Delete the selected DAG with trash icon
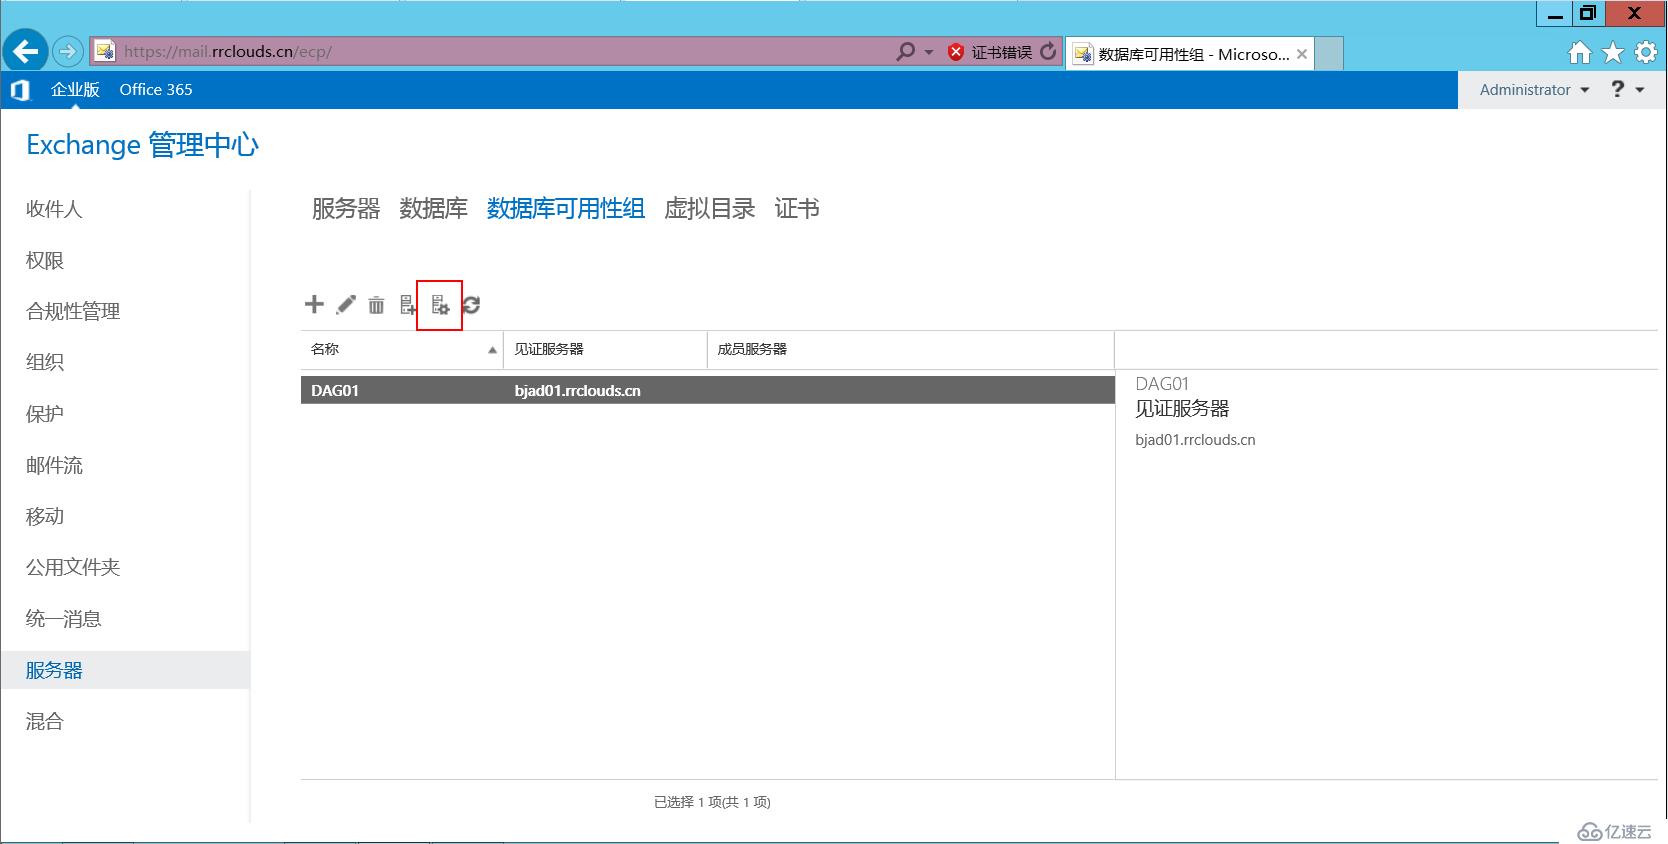This screenshot has height=844, width=1668. [x=376, y=305]
